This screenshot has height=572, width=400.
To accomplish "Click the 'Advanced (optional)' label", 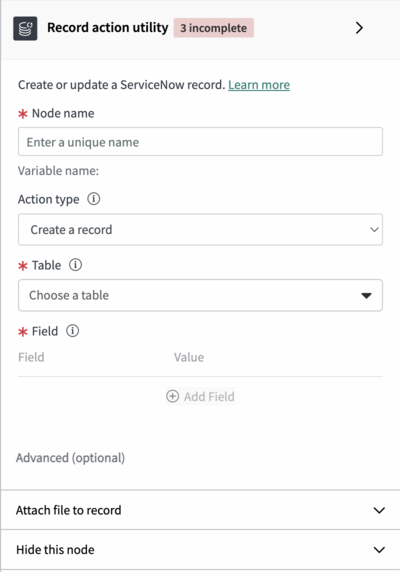I will click(70, 457).
